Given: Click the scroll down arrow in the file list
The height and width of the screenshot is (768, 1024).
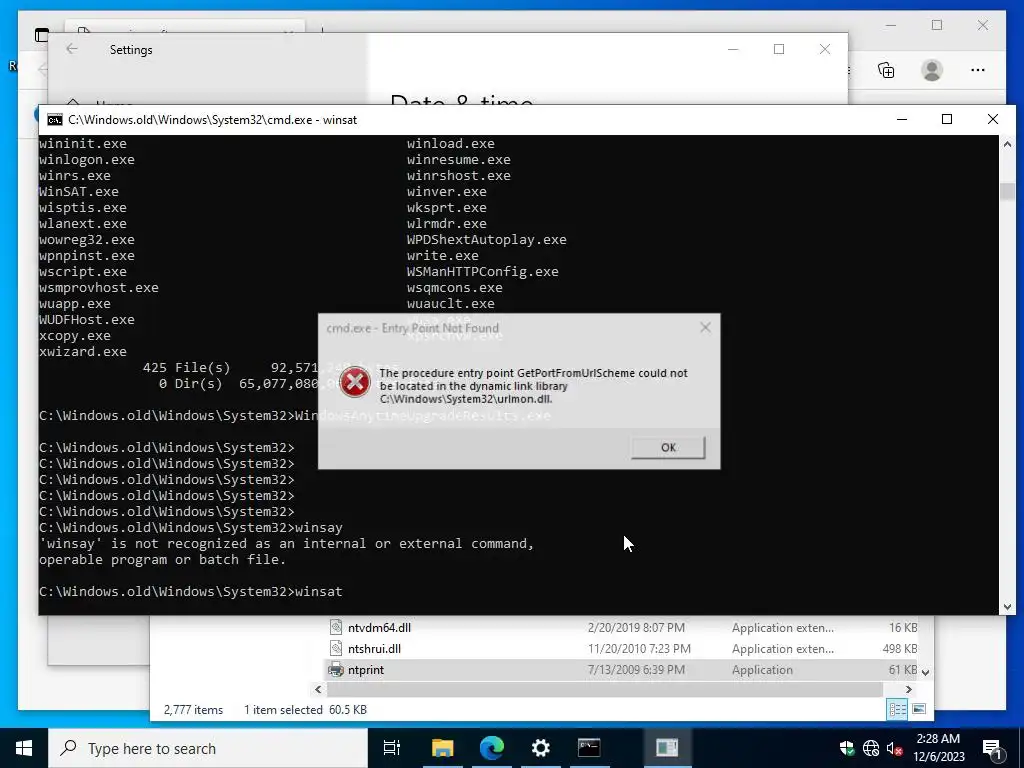Looking at the screenshot, I should coord(925,672).
